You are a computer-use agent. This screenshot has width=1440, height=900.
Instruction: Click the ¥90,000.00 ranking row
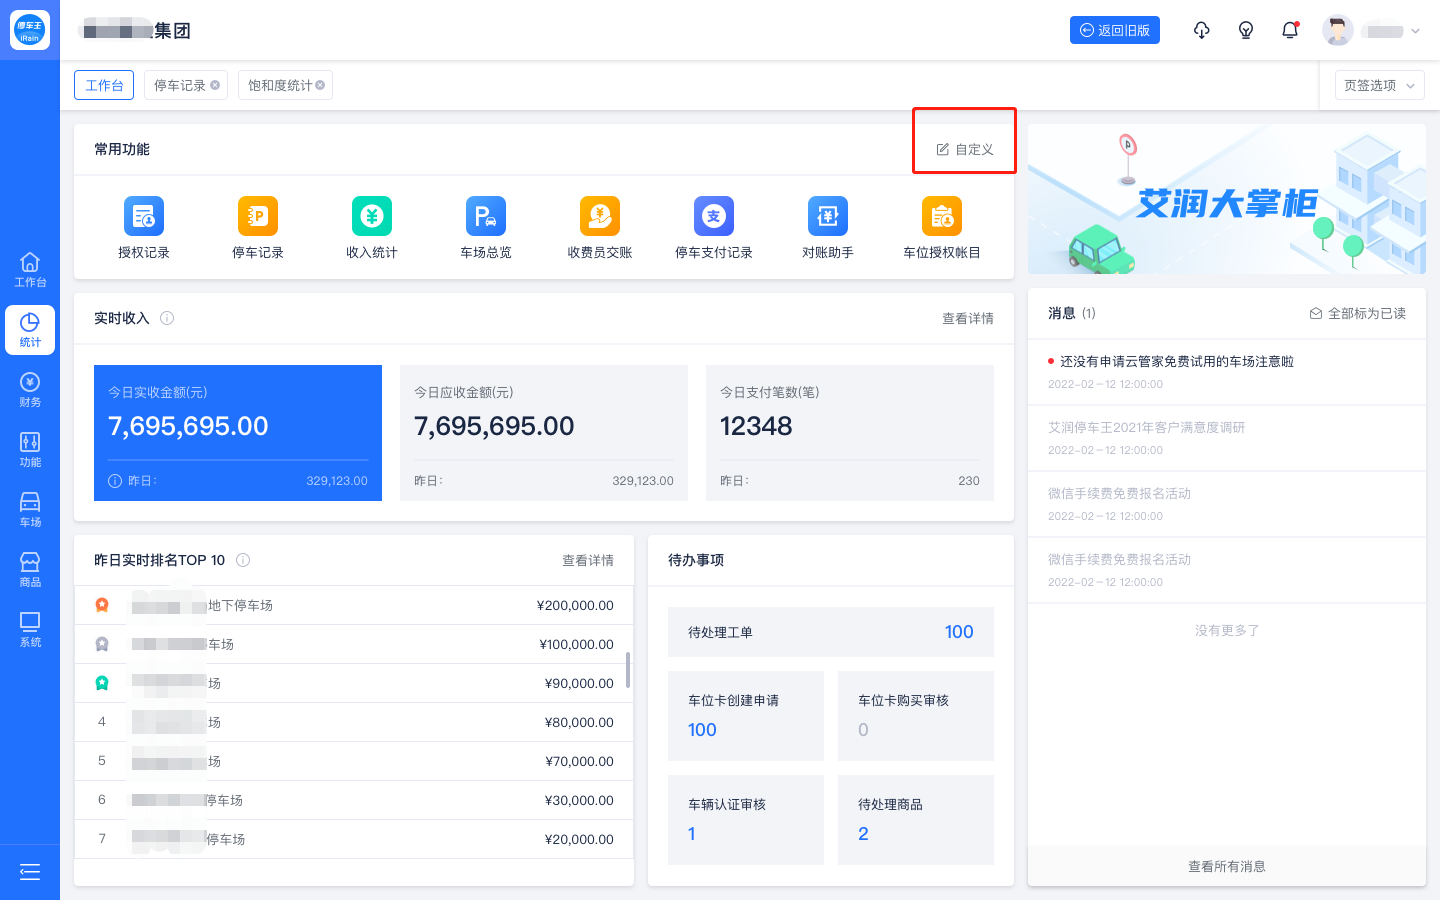click(354, 683)
